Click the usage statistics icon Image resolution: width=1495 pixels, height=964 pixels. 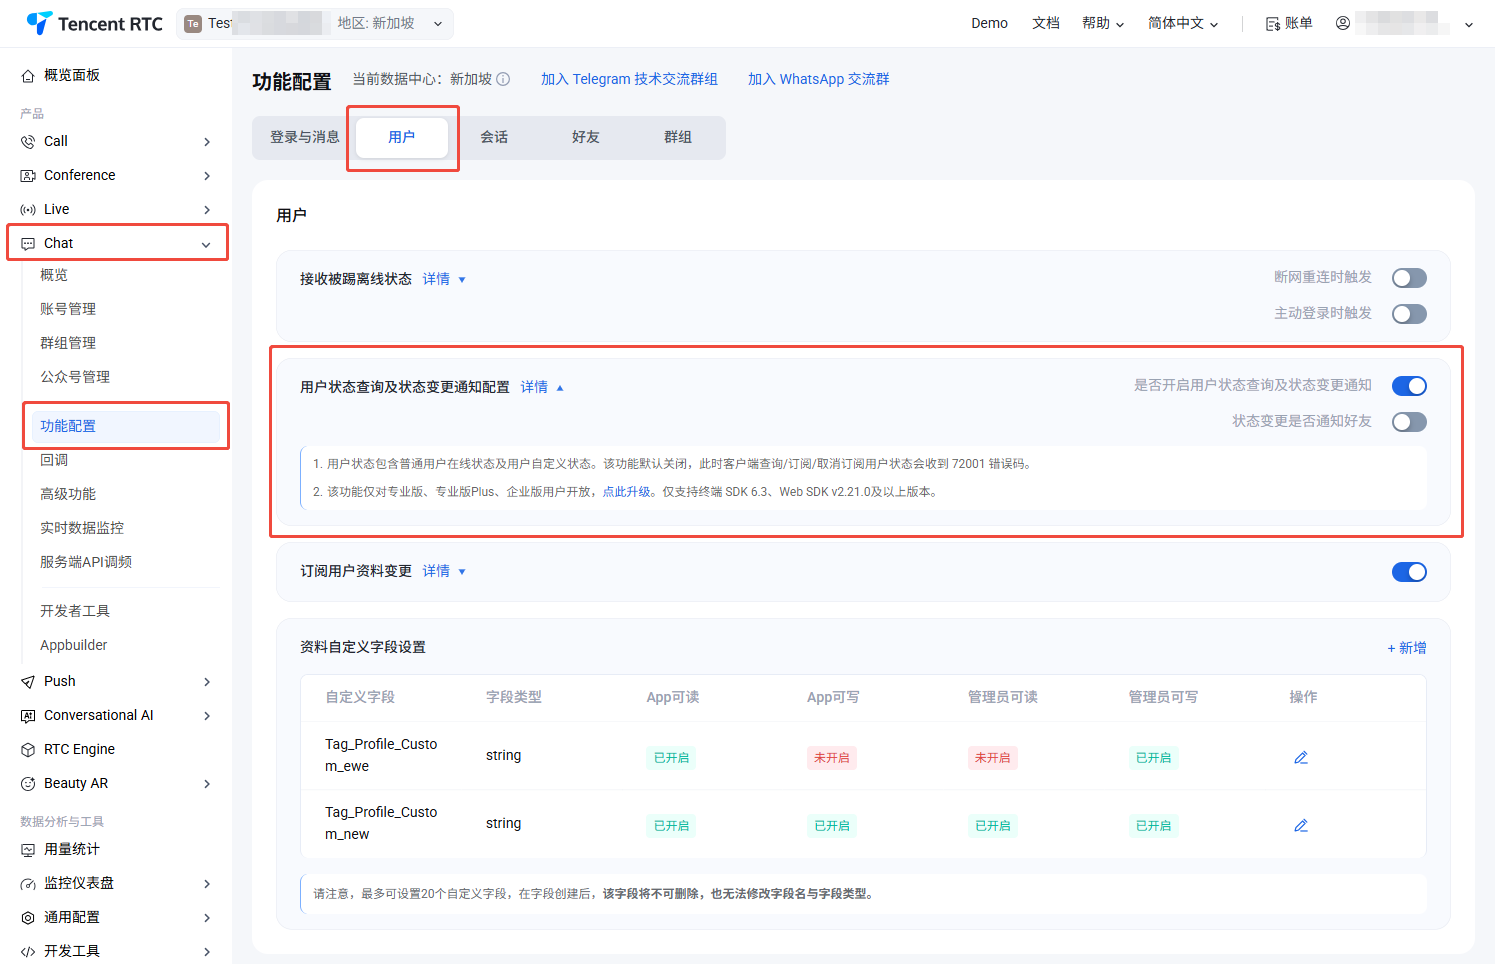28,850
